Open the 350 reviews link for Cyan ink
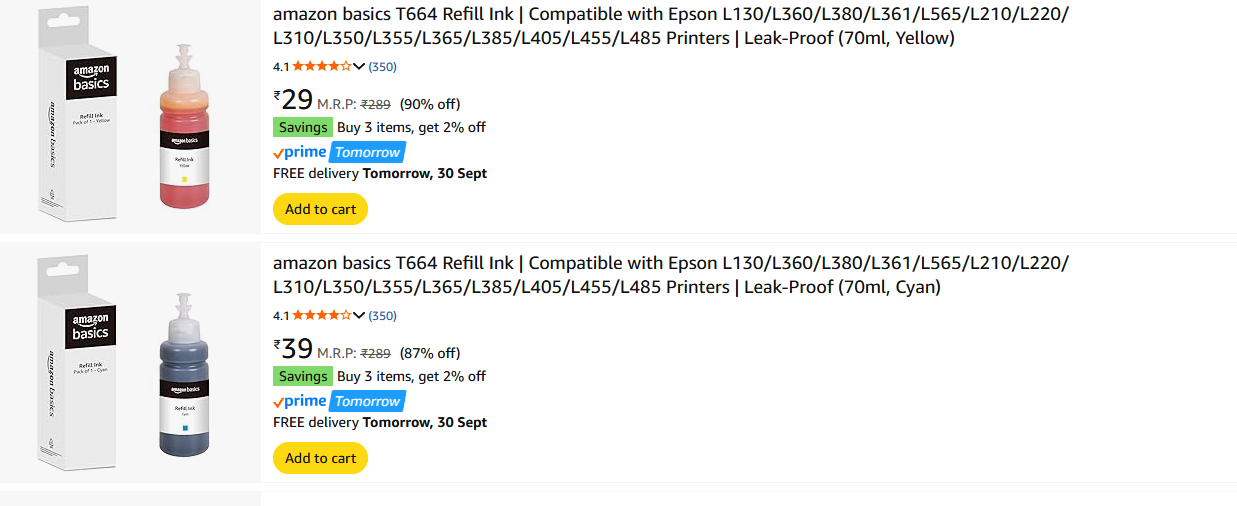 (x=383, y=316)
